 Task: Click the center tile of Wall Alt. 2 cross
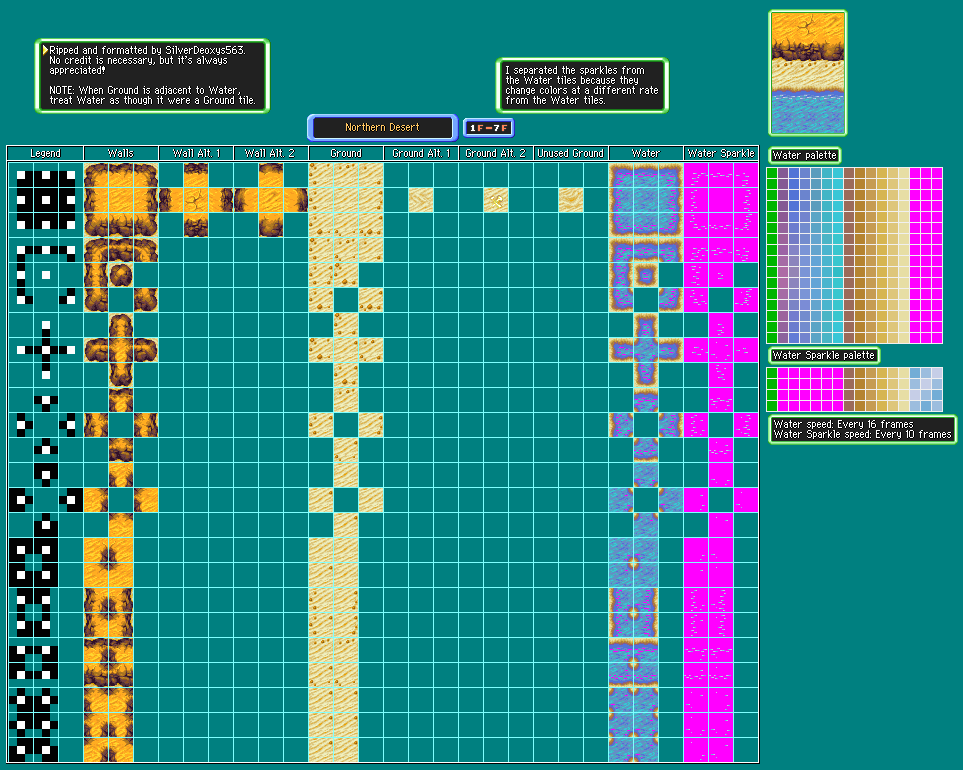[271, 200]
